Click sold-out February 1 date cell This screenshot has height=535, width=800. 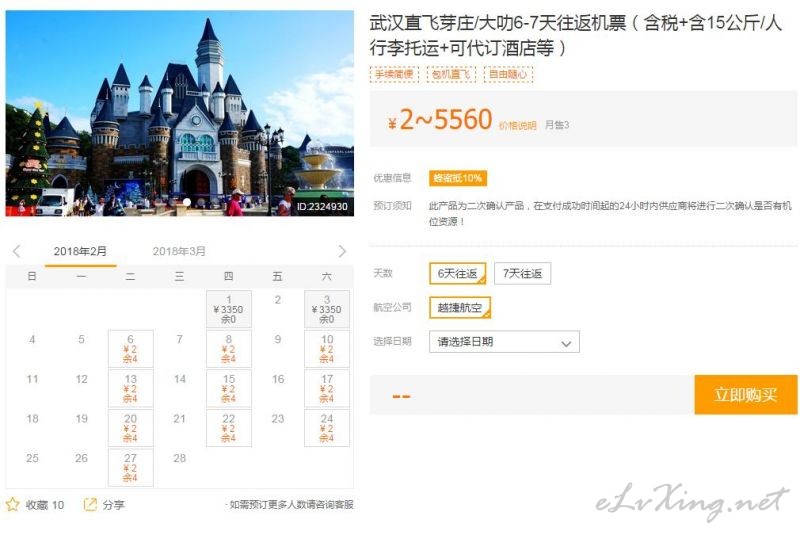point(229,309)
